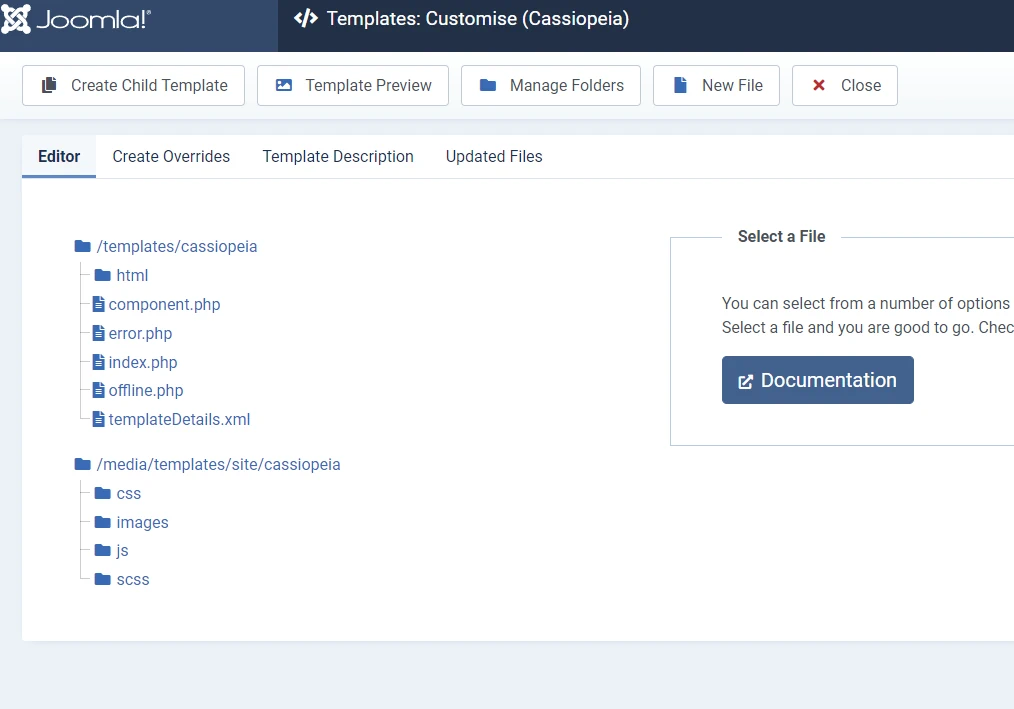Open the Updated Files tab
This screenshot has width=1014, height=709.
pos(493,156)
